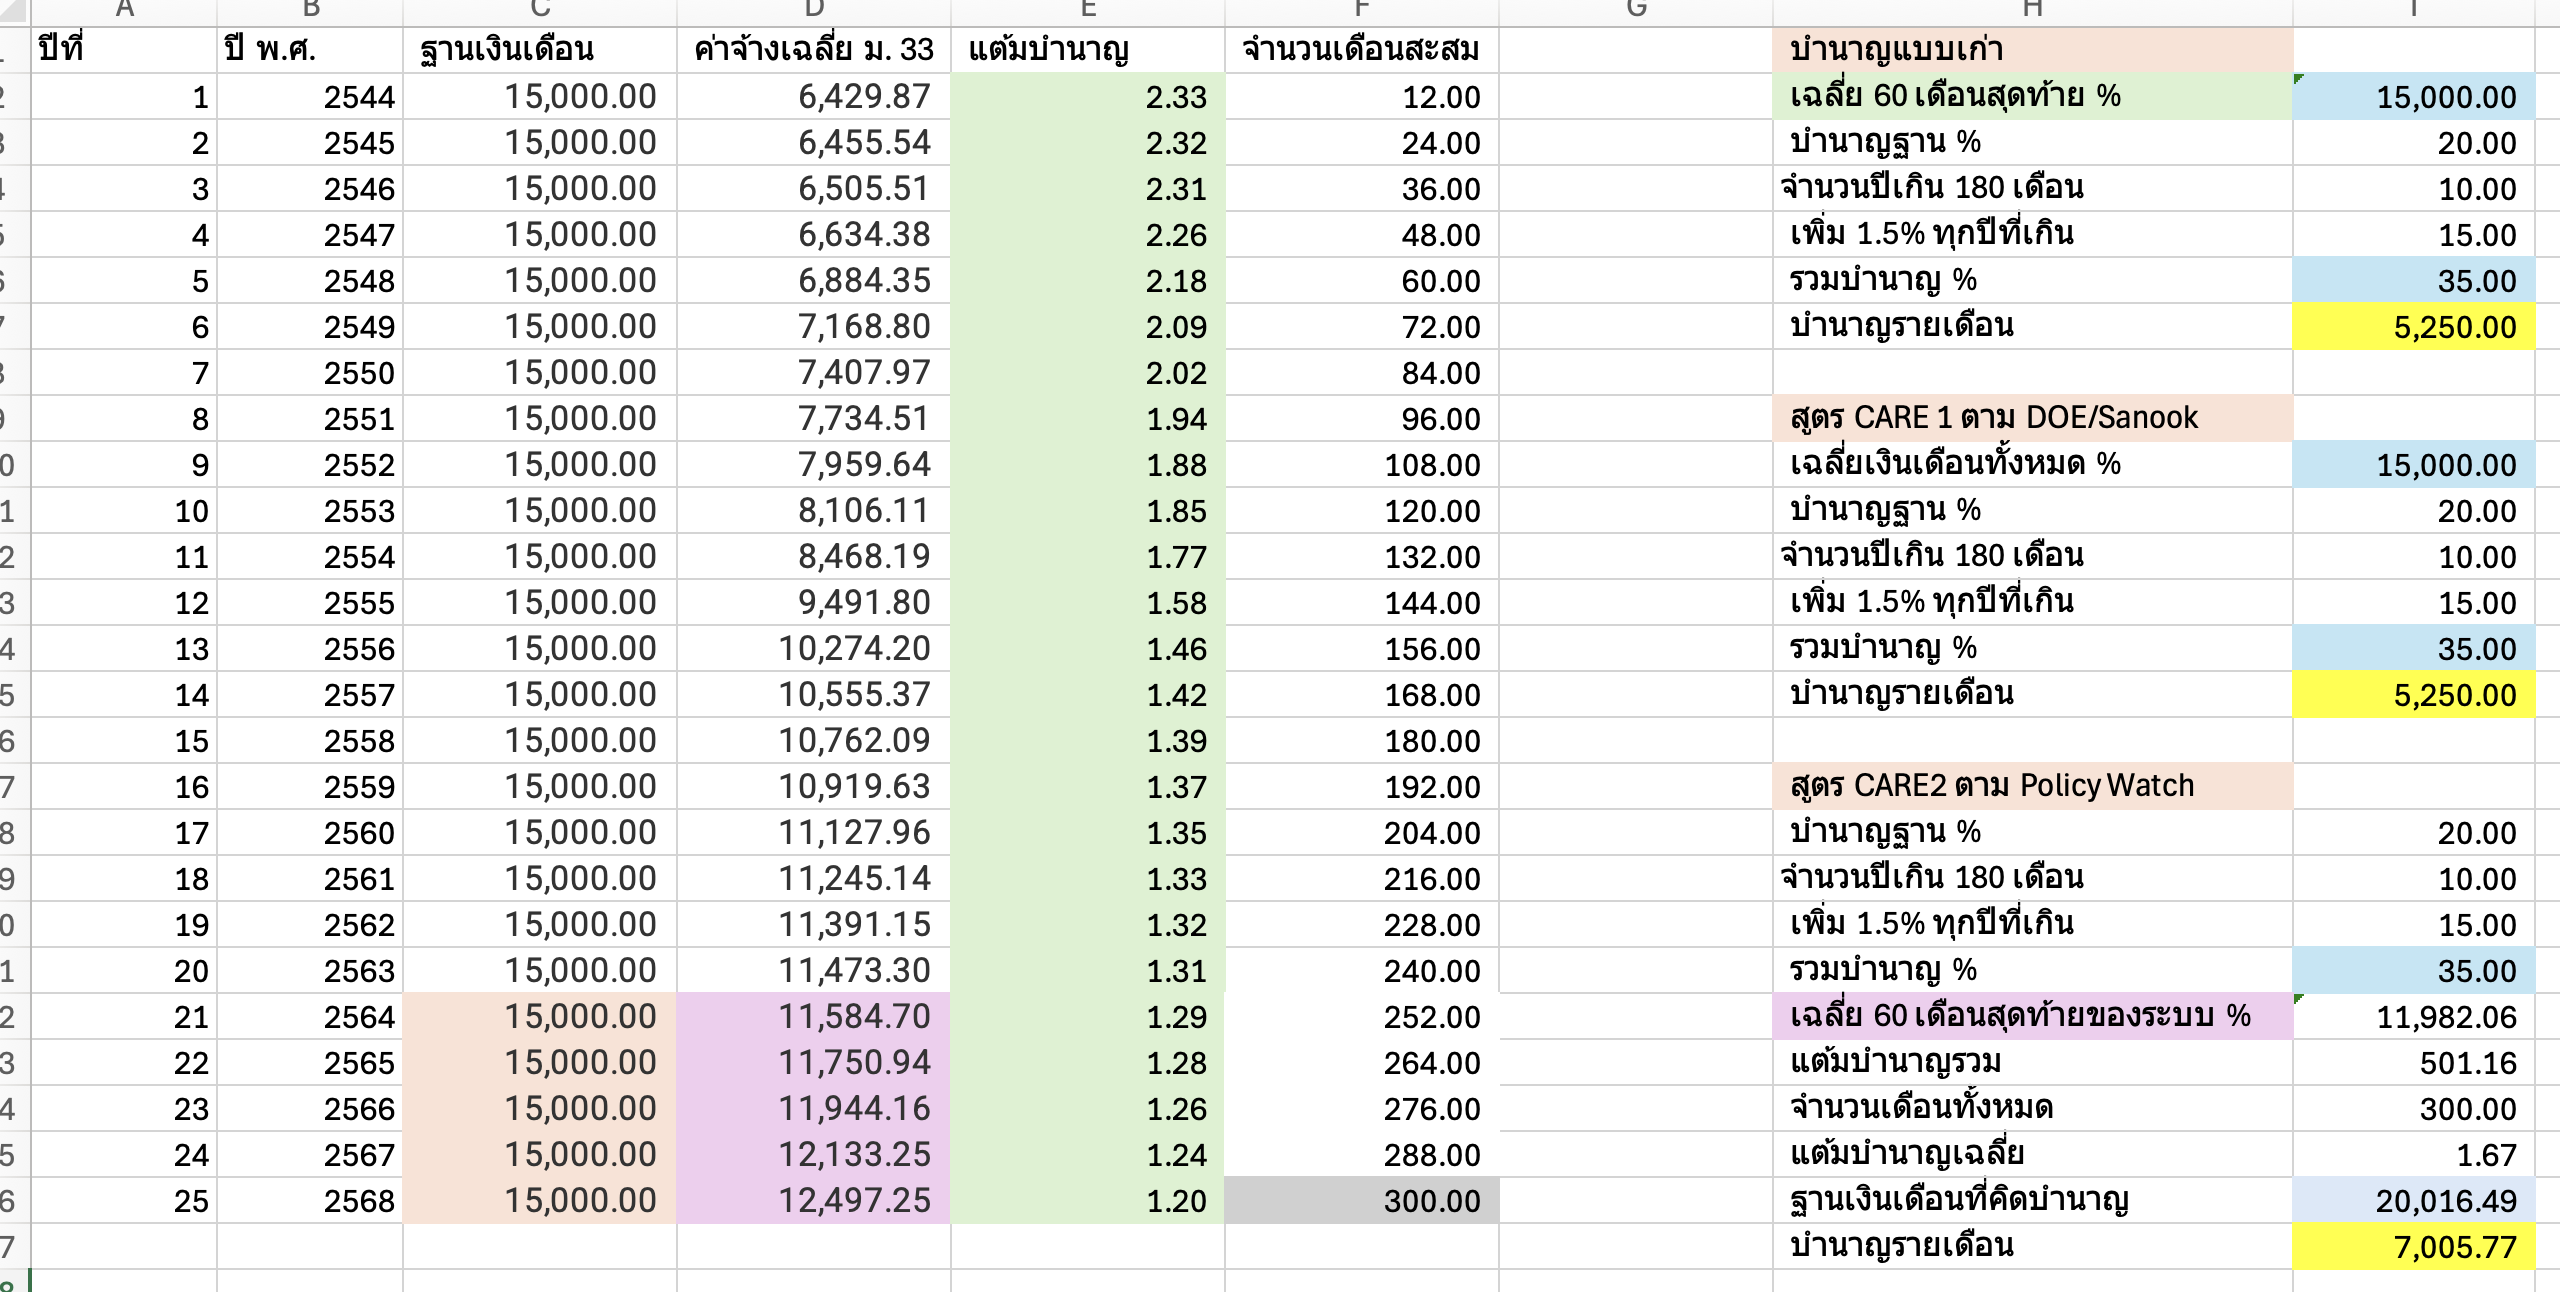The height and width of the screenshot is (1292, 2560).
Task: Select the cell containing 20,016.49
Action: [x=2413, y=1201]
